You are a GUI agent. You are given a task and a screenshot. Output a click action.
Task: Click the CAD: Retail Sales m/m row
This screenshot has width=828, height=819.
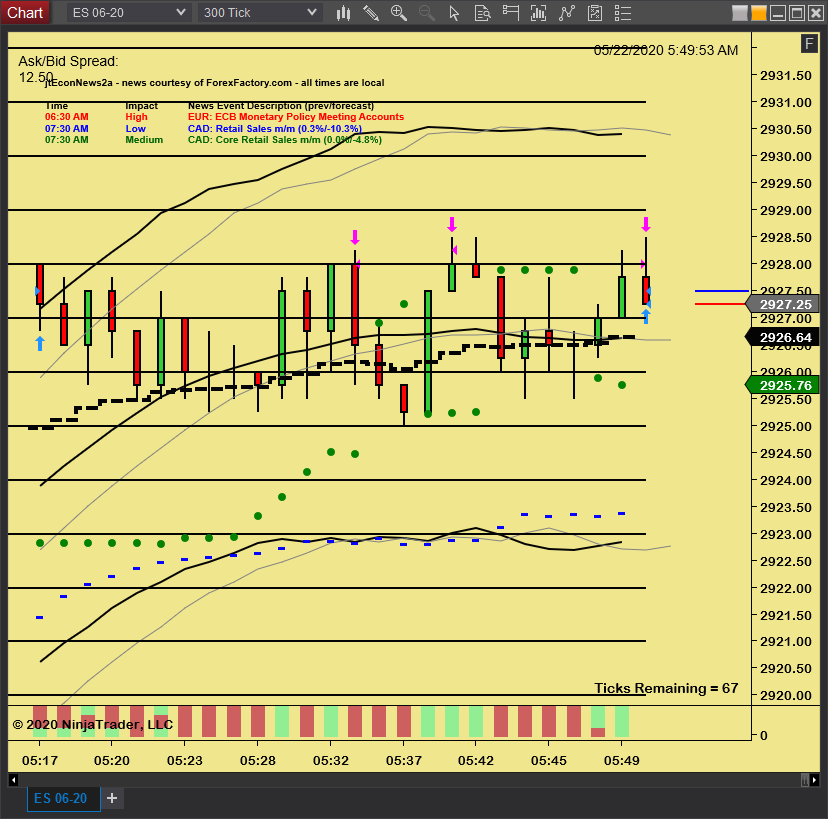point(203,128)
